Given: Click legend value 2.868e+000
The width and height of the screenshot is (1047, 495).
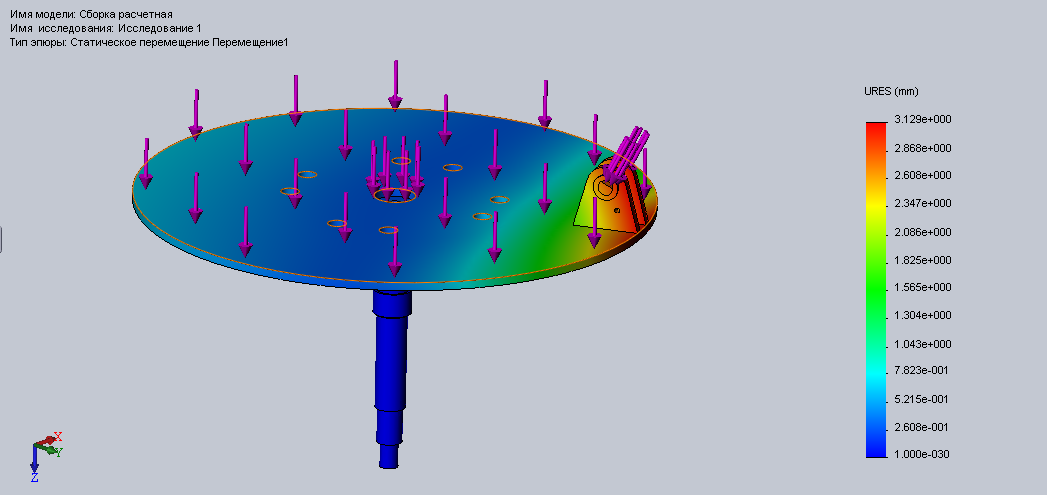Looking at the screenshot, I should pyautogui.click(x=922, y=148).
